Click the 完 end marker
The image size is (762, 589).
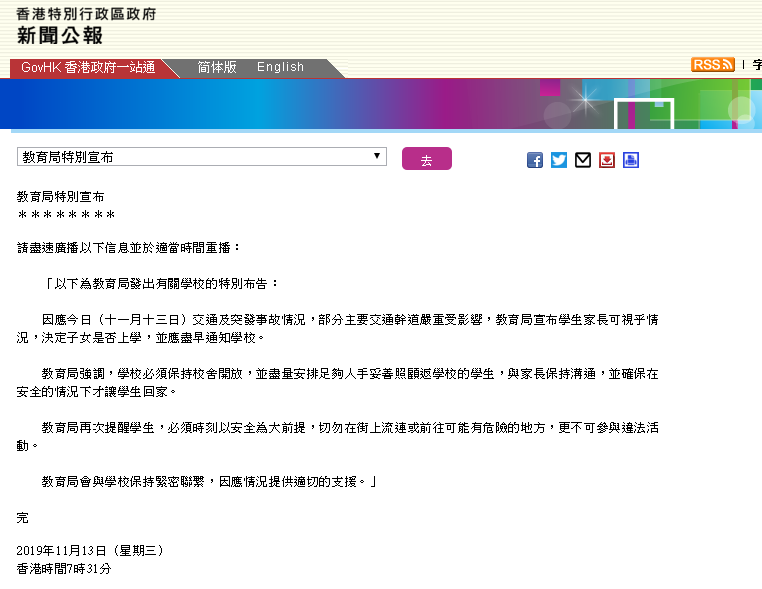coord(22,518)
